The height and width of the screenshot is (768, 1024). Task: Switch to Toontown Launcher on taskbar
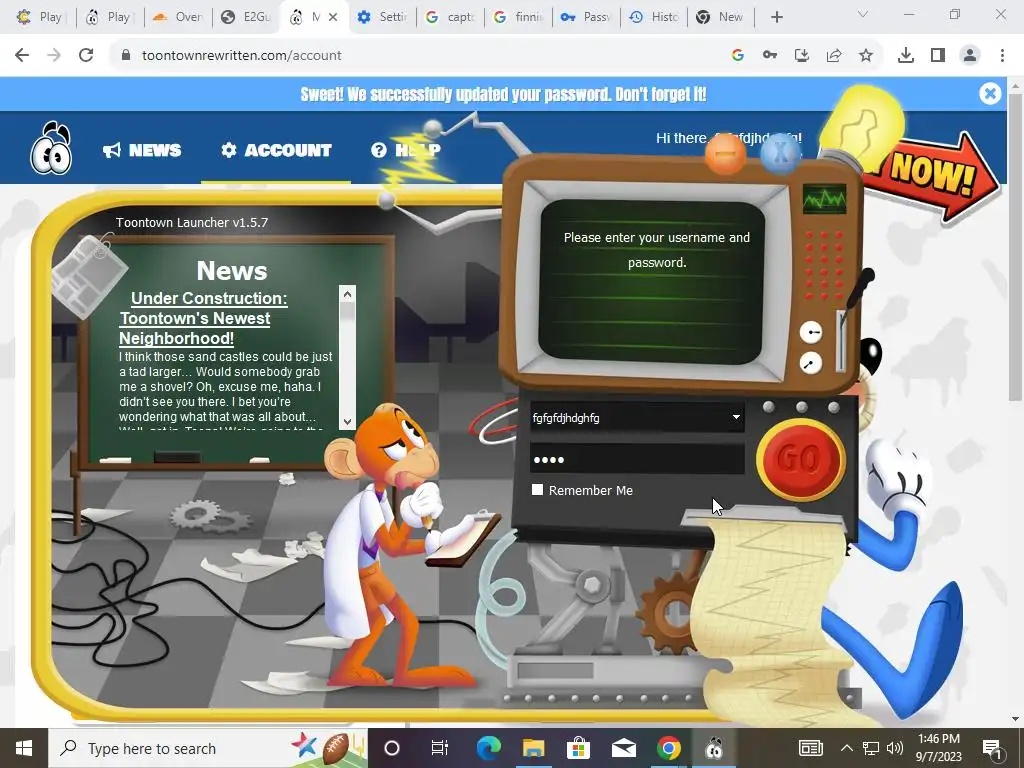[714, 748]
